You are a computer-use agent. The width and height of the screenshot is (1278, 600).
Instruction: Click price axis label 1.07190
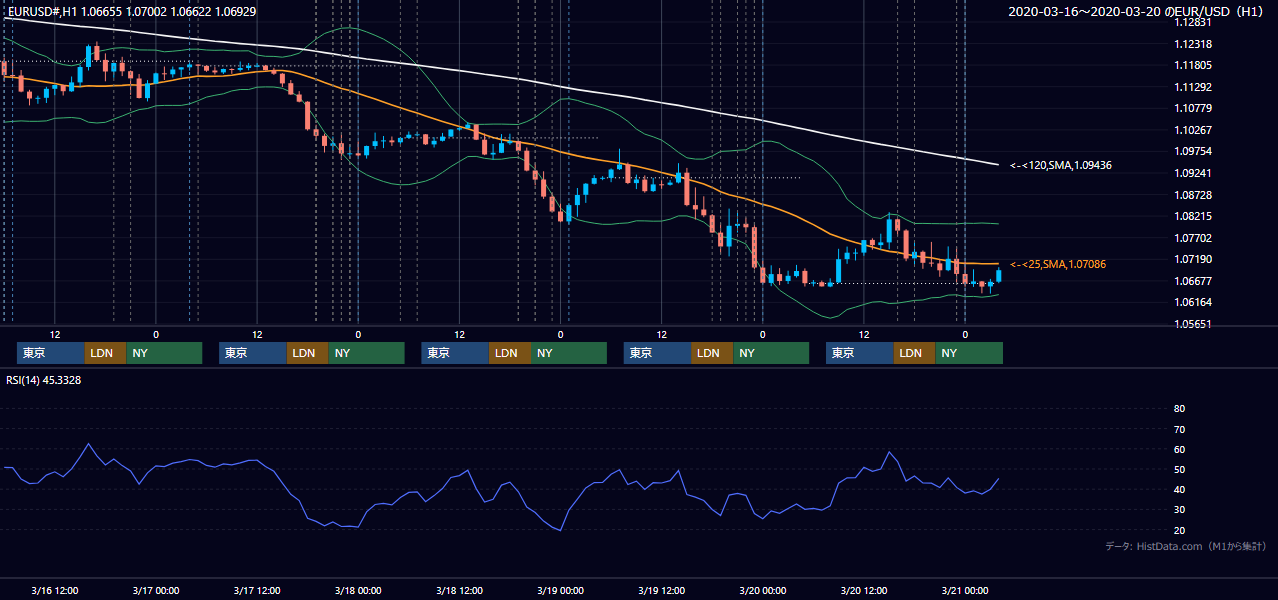(1193, 259)
